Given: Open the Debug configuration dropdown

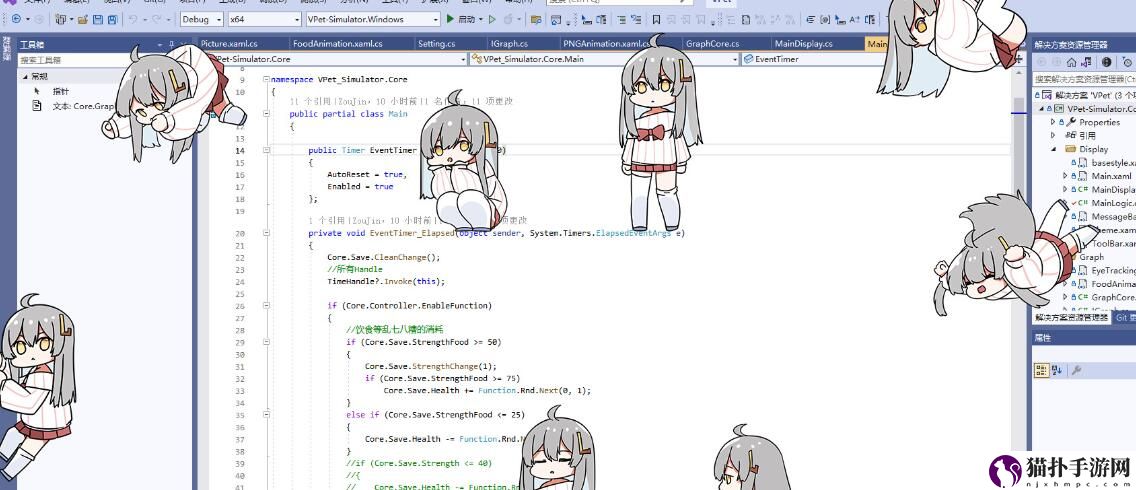Looking at the screenshot, I should tap(201, 19).
